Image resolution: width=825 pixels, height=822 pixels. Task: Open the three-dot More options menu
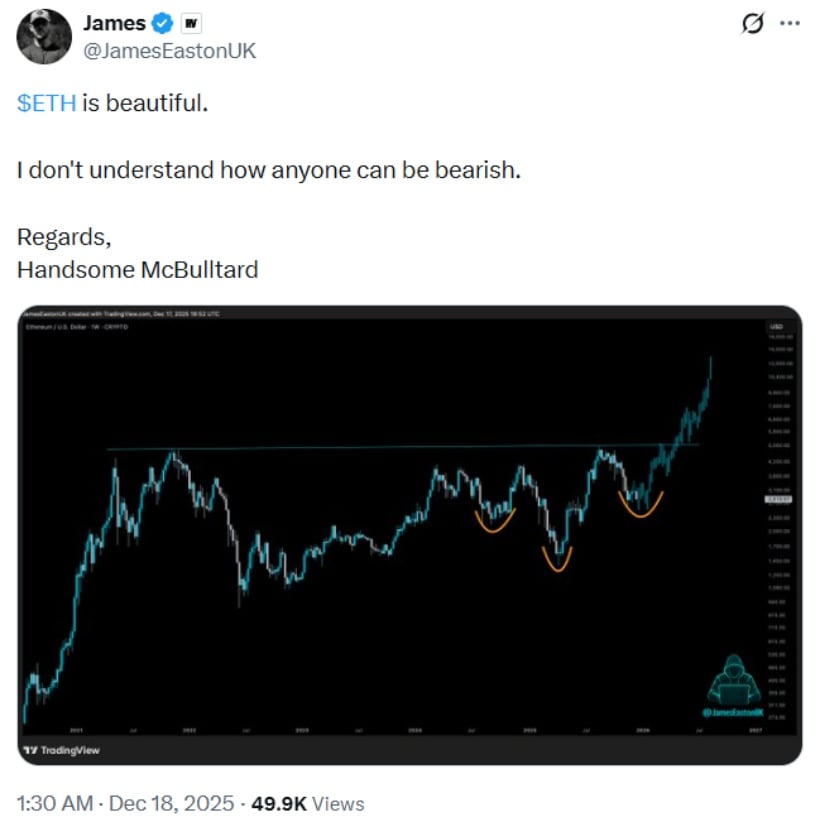(x=791, y=25)
